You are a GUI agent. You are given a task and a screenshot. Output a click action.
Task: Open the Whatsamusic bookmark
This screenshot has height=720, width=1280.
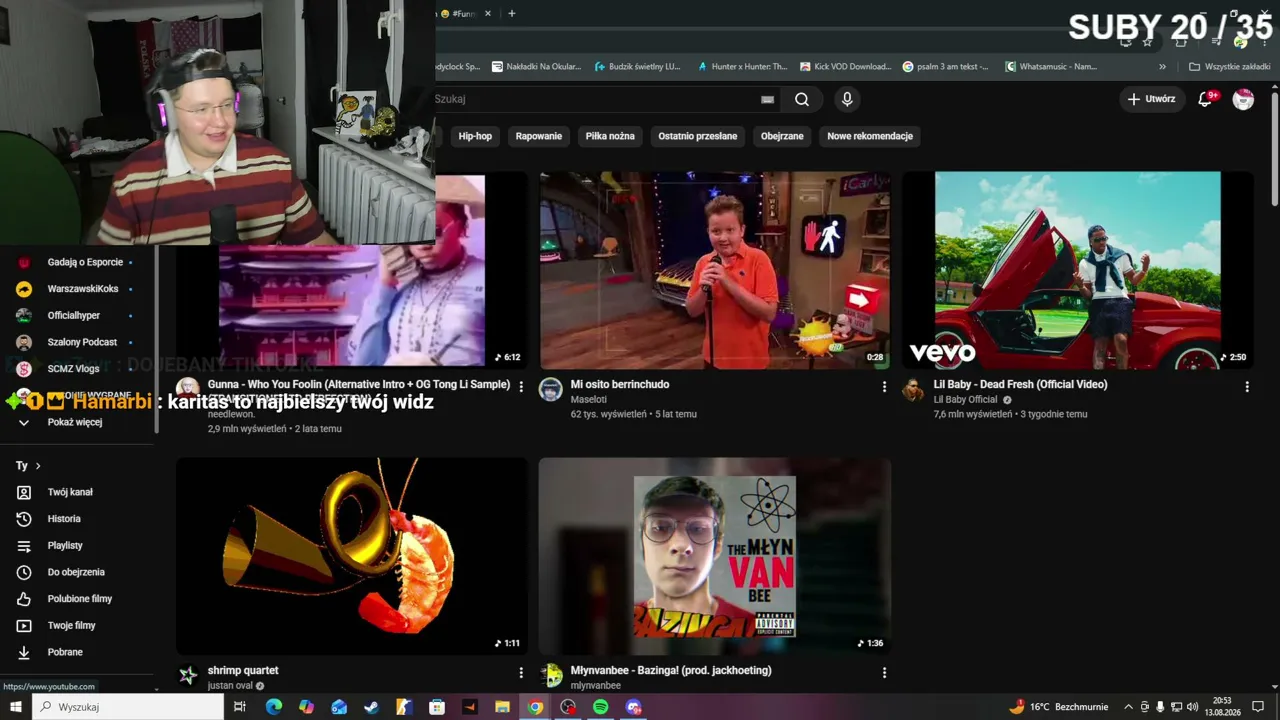click(x=1051, y=67)
